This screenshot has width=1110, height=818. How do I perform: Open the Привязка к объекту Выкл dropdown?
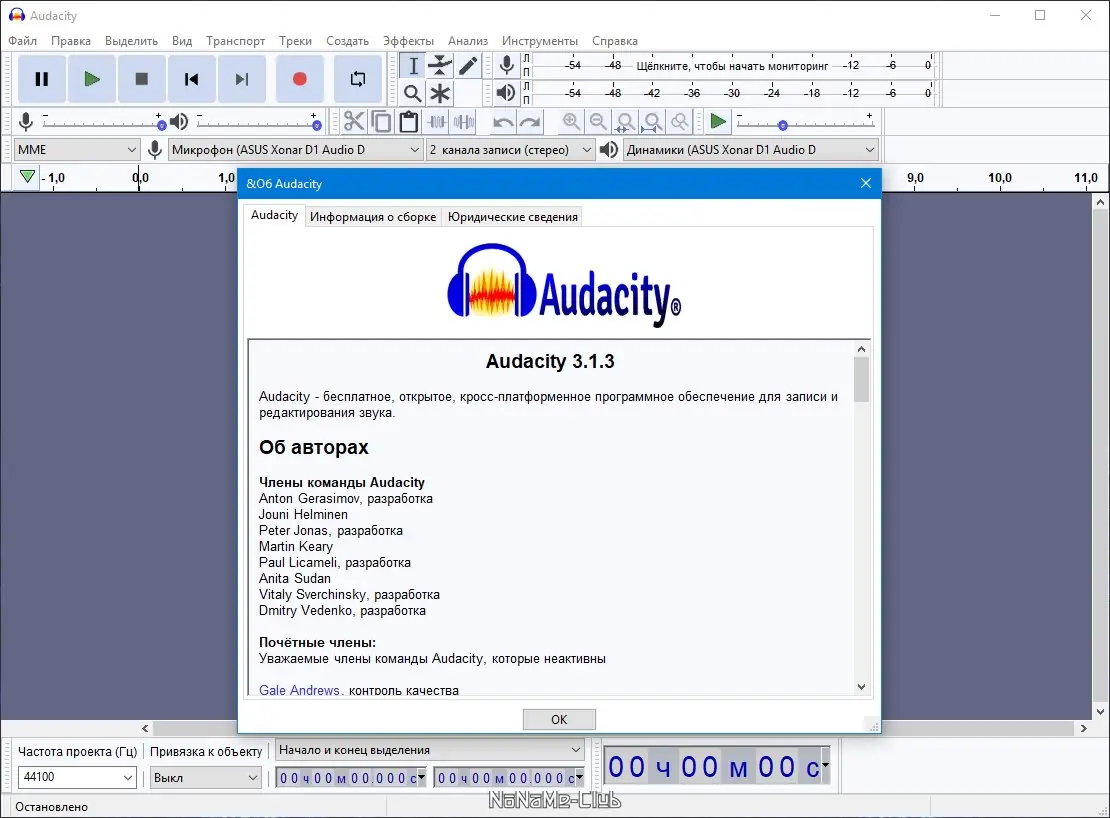pyautogui.click(x=205, y=778)
